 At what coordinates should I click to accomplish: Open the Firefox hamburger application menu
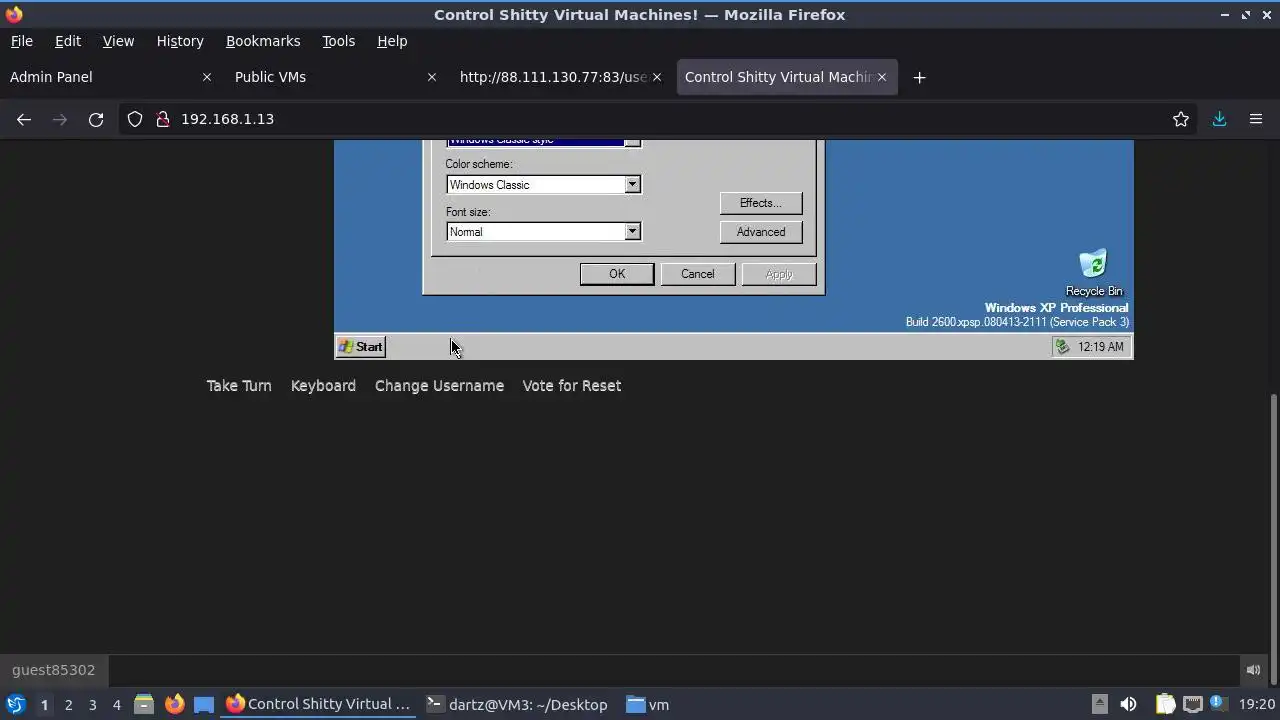(1256, 119)
